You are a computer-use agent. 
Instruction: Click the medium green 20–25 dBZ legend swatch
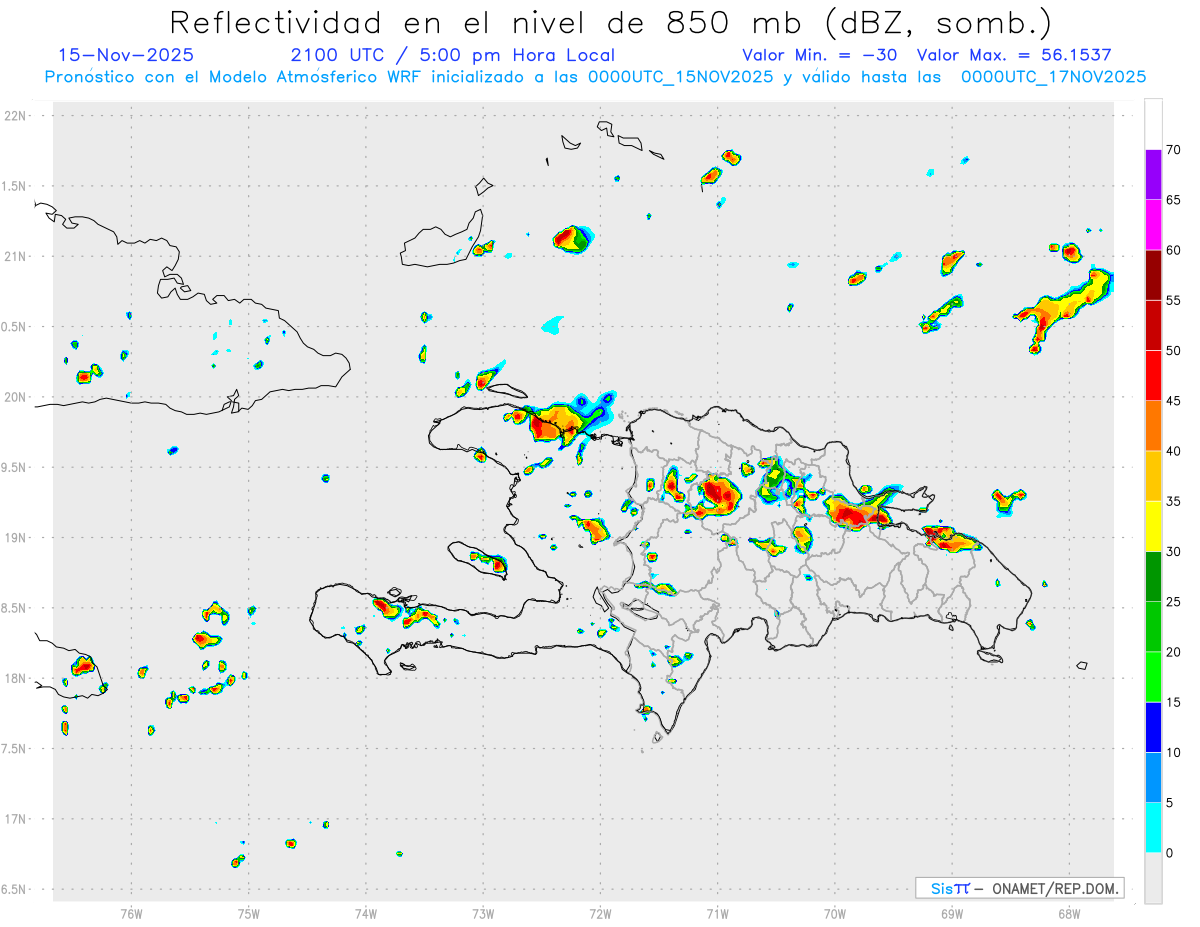click(x=1153, y=627)
